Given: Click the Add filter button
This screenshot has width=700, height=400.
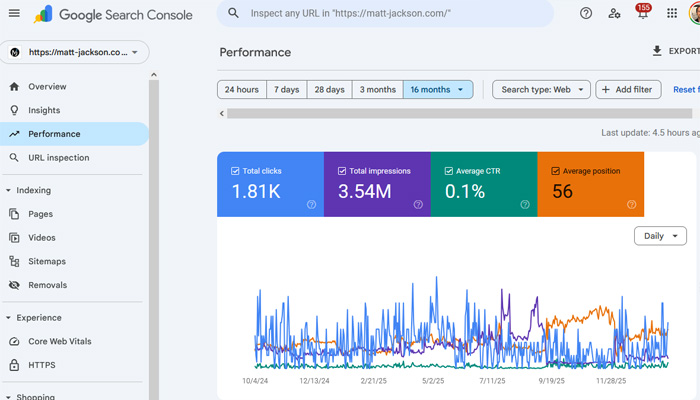Looking at the screenshot, I should pos(628,90).
